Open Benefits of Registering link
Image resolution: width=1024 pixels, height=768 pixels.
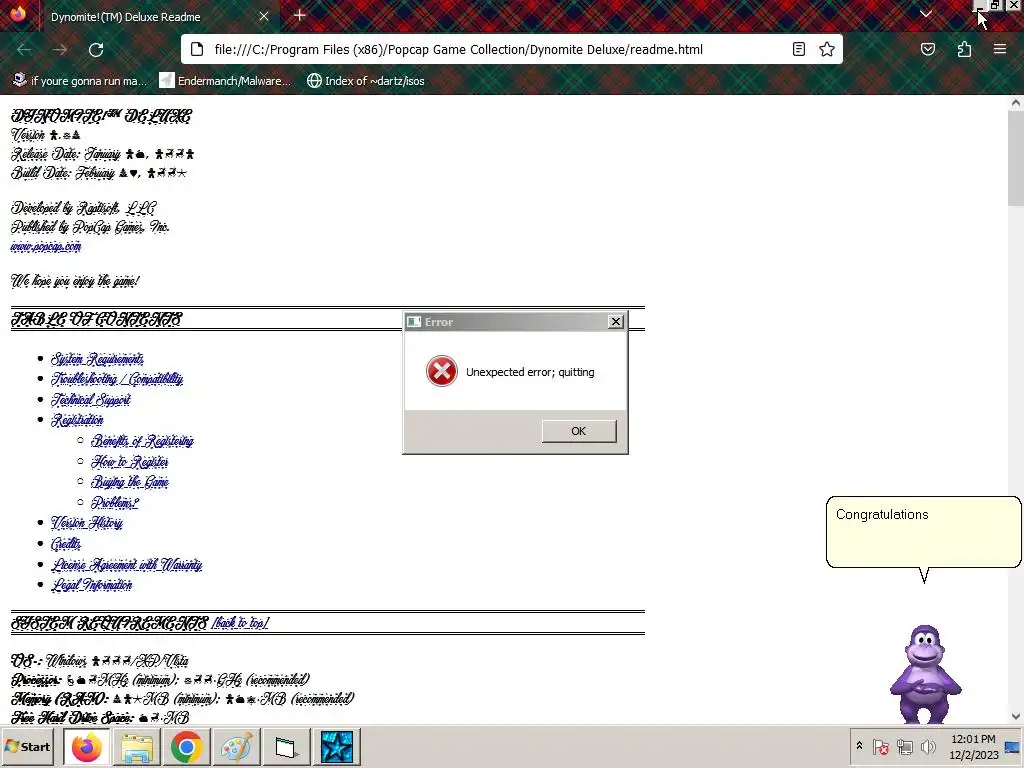click(142, 441)
